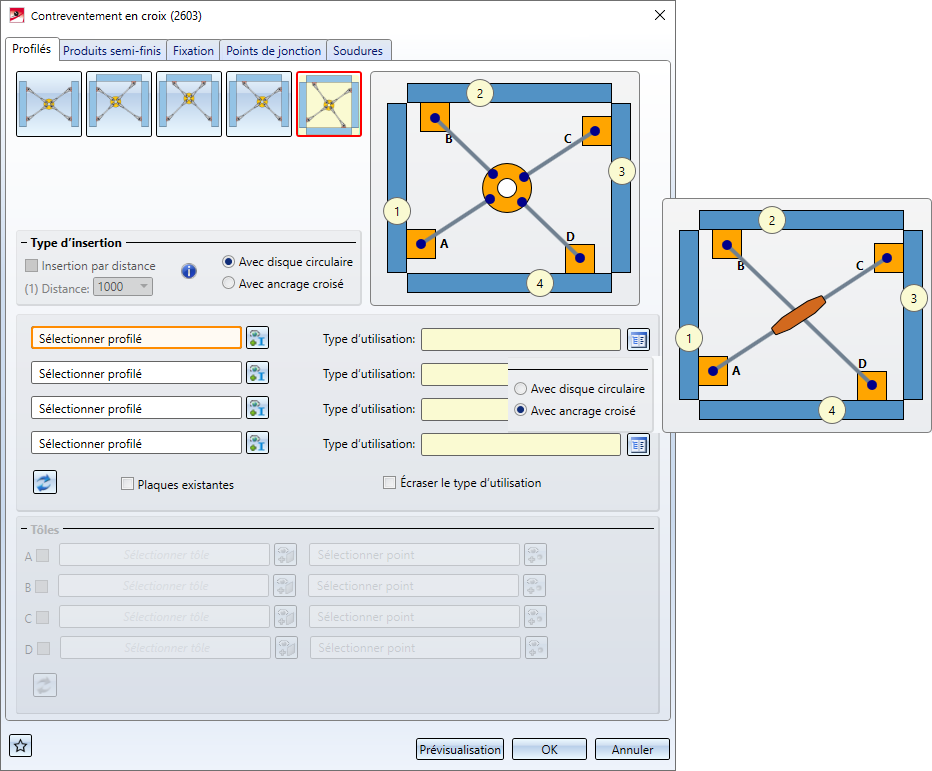Click the blue info icon near Distance
This screenshot has width=932, height=771.
click(x=188, y=271)
